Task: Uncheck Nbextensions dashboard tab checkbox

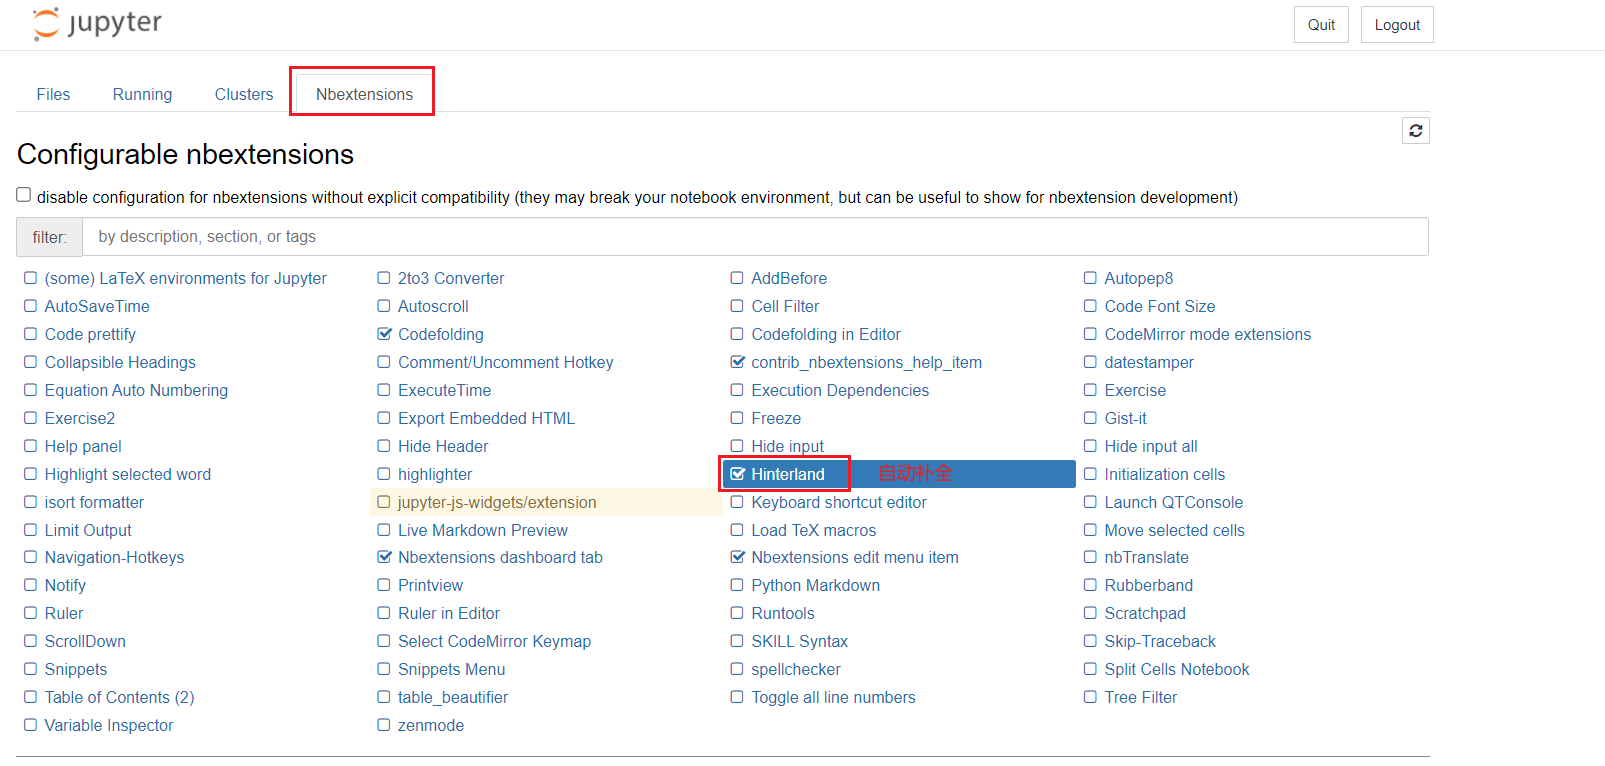Action: click(384, 557)
